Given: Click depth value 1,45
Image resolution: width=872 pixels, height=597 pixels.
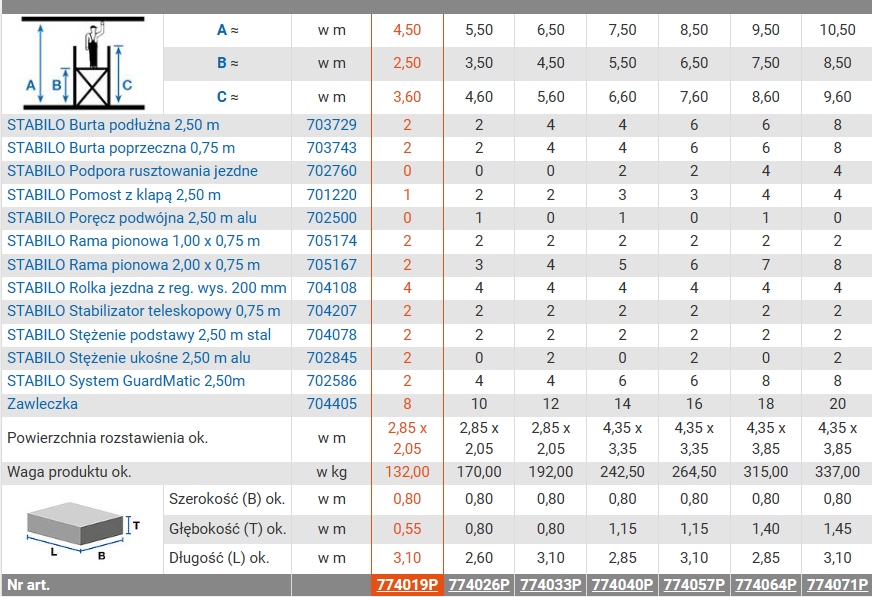Looking at the screenshot, I should (x=838, y=529).
